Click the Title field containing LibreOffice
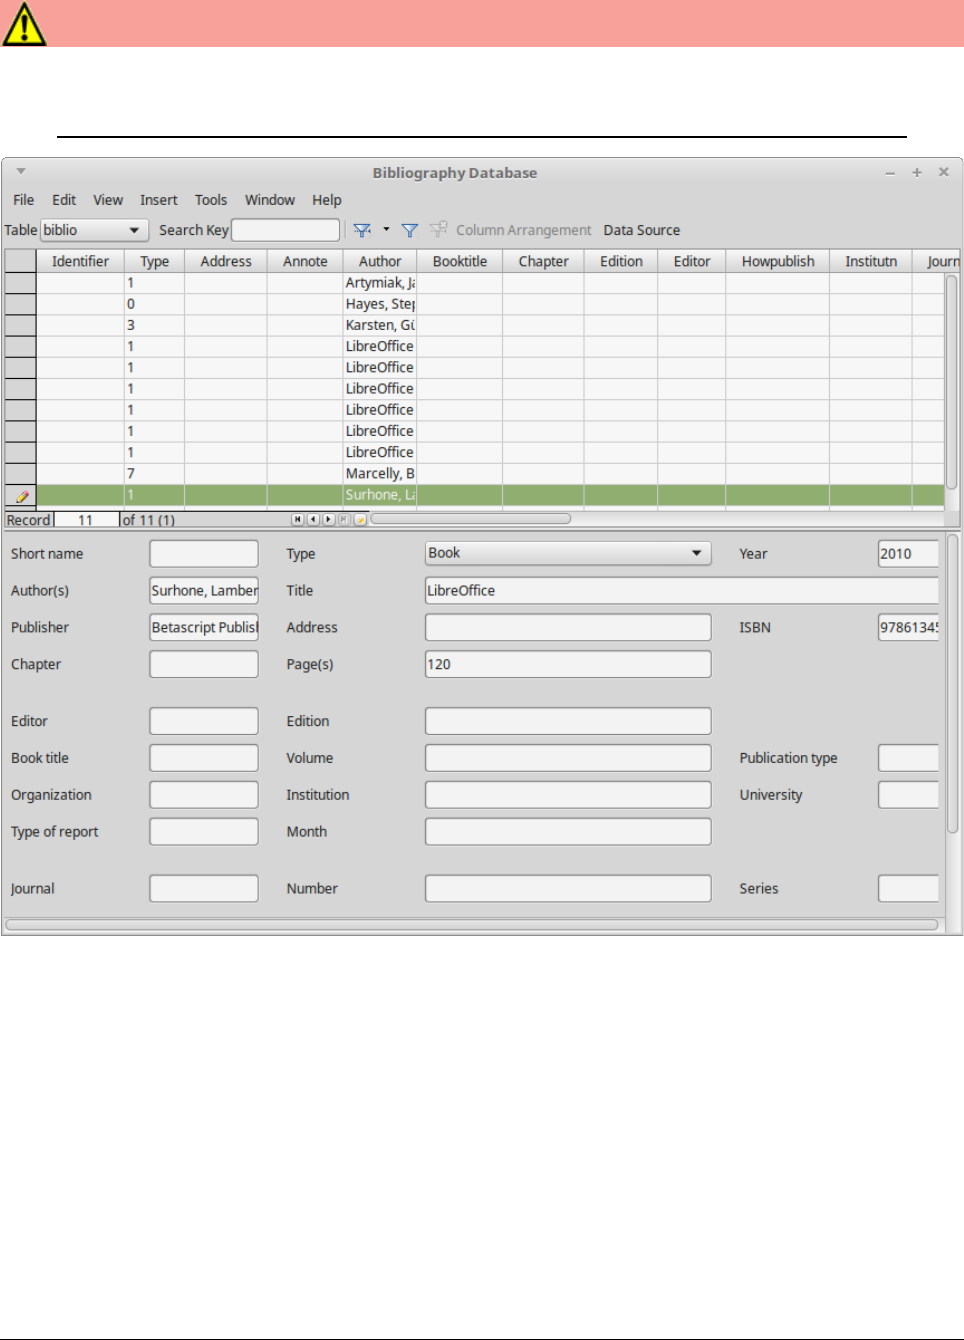Viewport: 964px width, 1340px height. point(682,591)
